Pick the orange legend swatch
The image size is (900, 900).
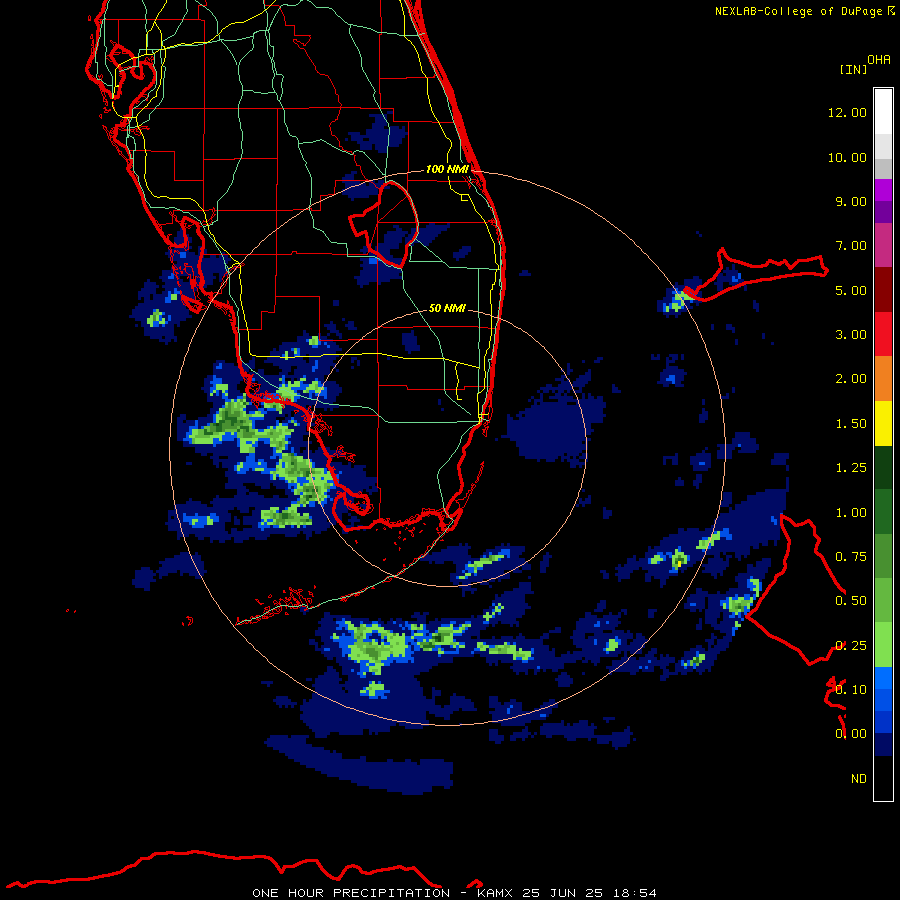point(883,379)
